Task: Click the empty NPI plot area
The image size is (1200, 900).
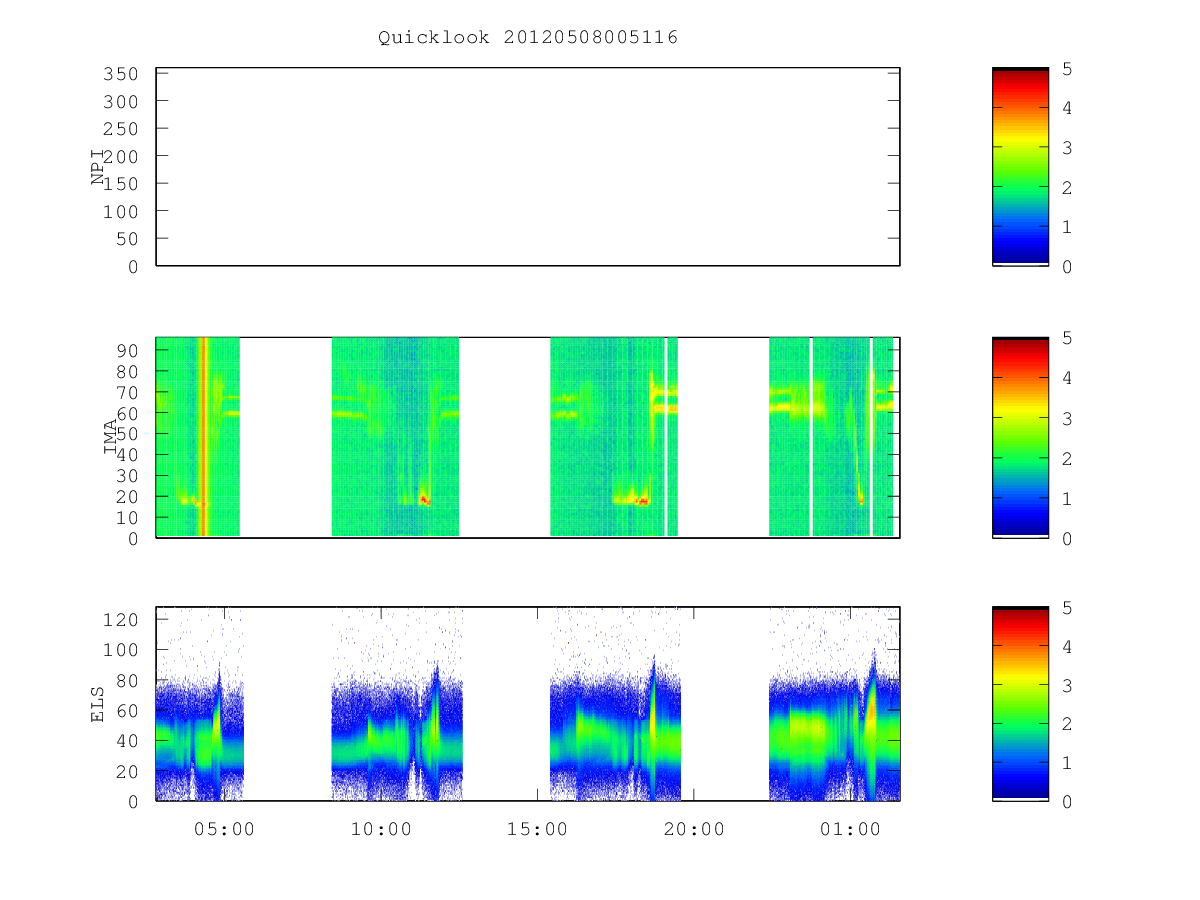Action: point(528,167)
